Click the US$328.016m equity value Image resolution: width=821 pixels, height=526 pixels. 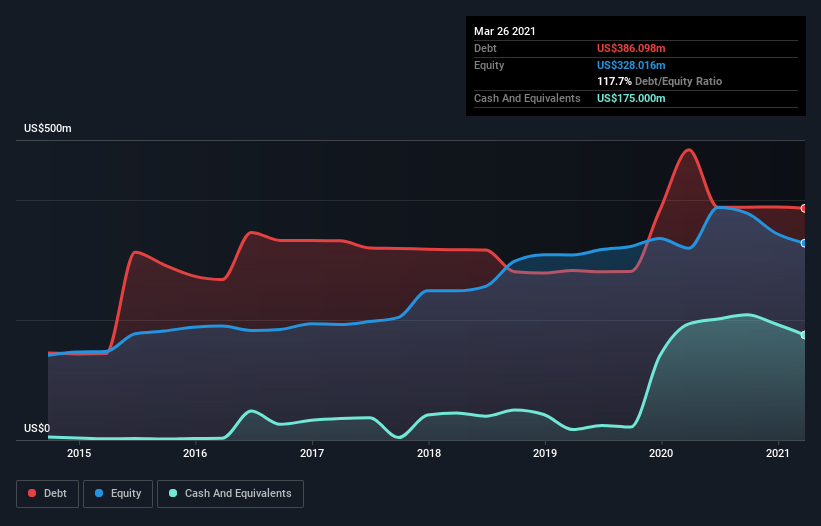pyautogui.click(x=631, y=65)
